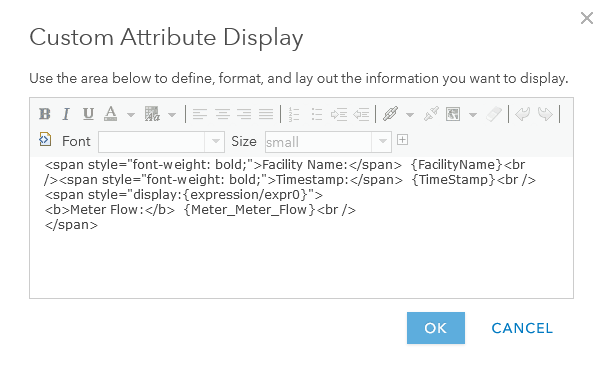The width and height of the screenshot is (603, 381).
Task: Expand Font dropdown arrow
Action: [x=215, y=141]
